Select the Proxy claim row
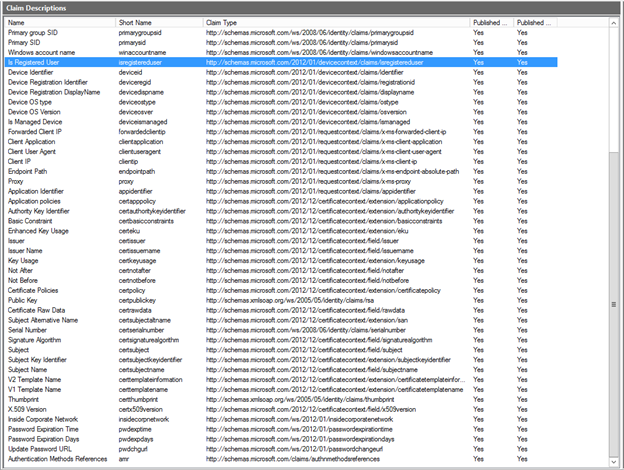This screenshot has height=470, width=624. (281, 181)
